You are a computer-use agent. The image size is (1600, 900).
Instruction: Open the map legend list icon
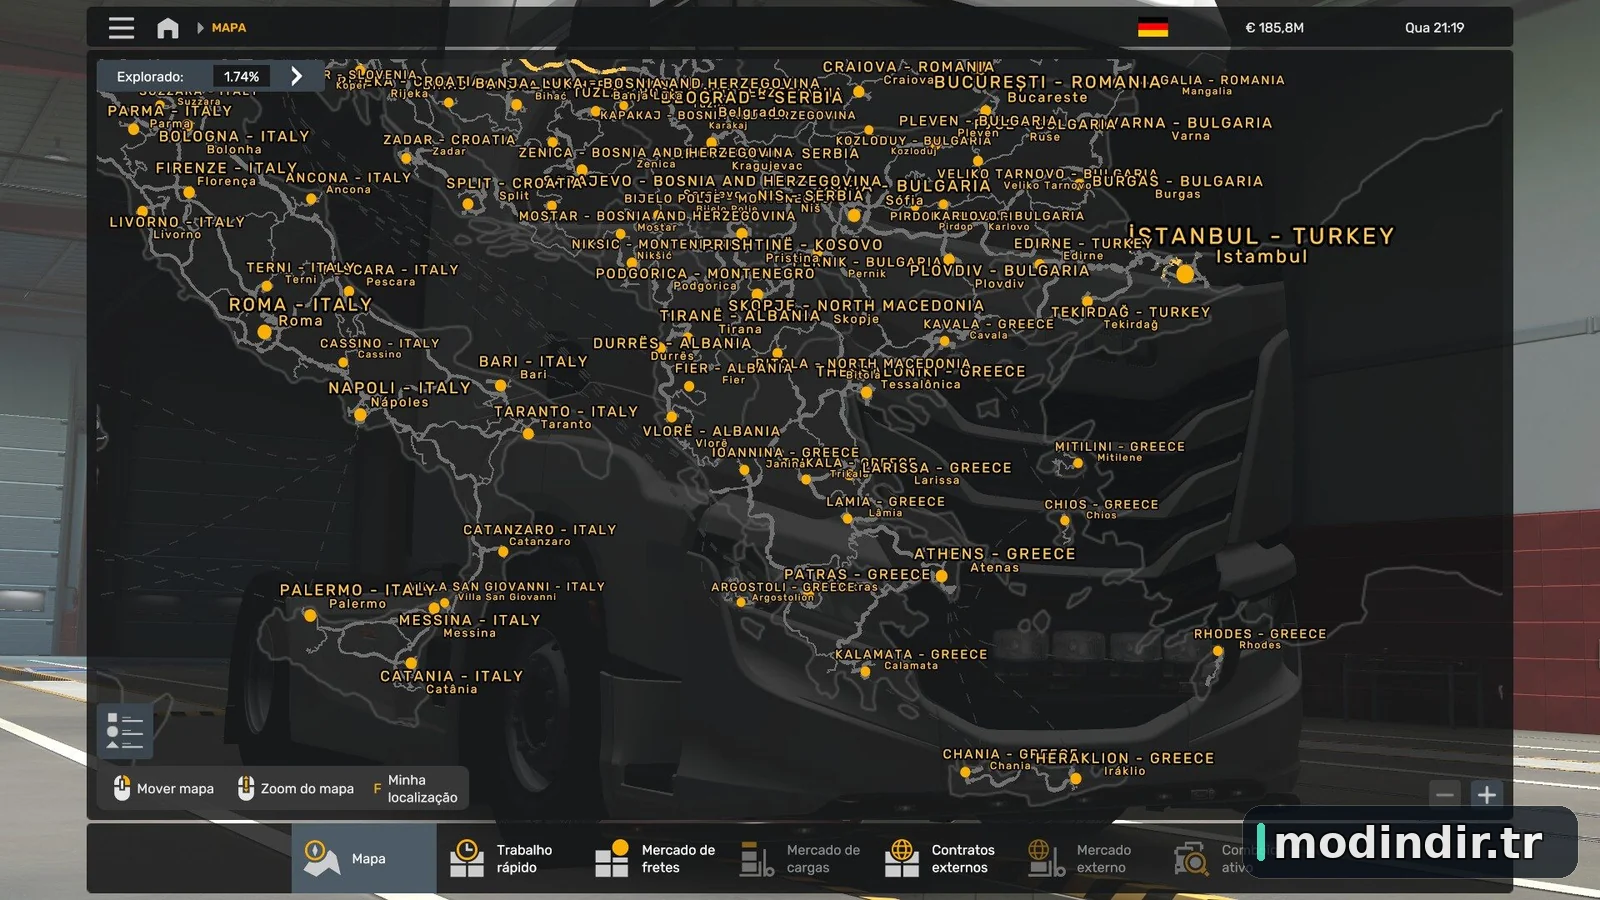click(125, 731)
